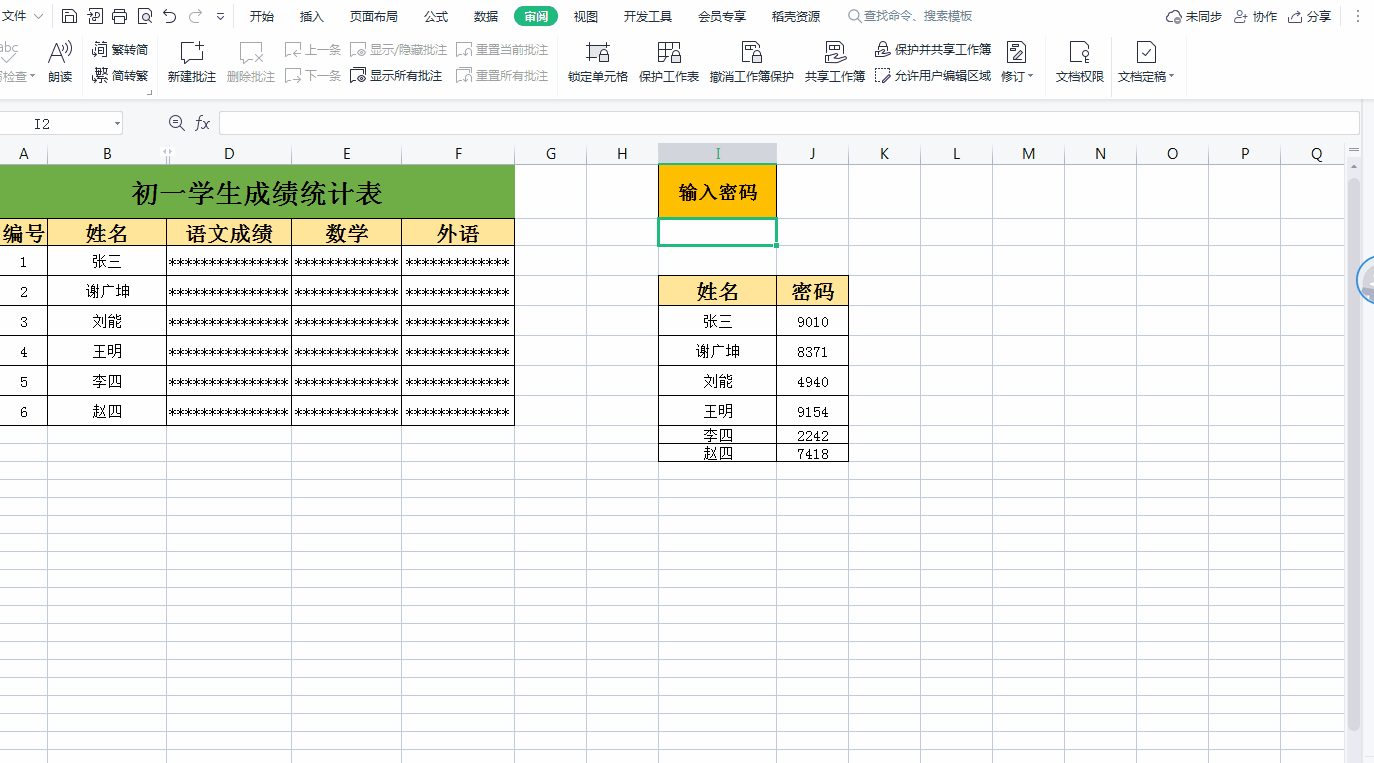Click the formula bar input field
Screen dimensions: 1374x763
point(789,123)
